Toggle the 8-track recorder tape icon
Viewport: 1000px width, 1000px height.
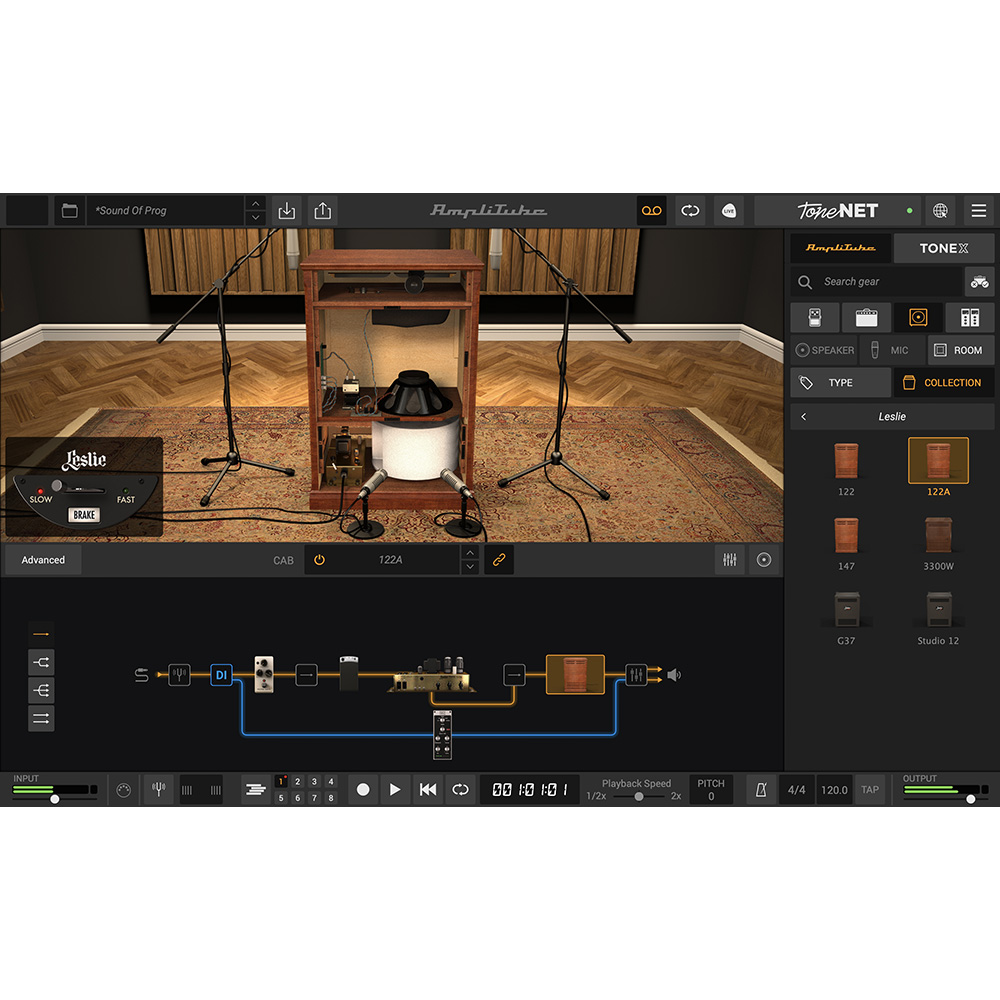(651, 210)
